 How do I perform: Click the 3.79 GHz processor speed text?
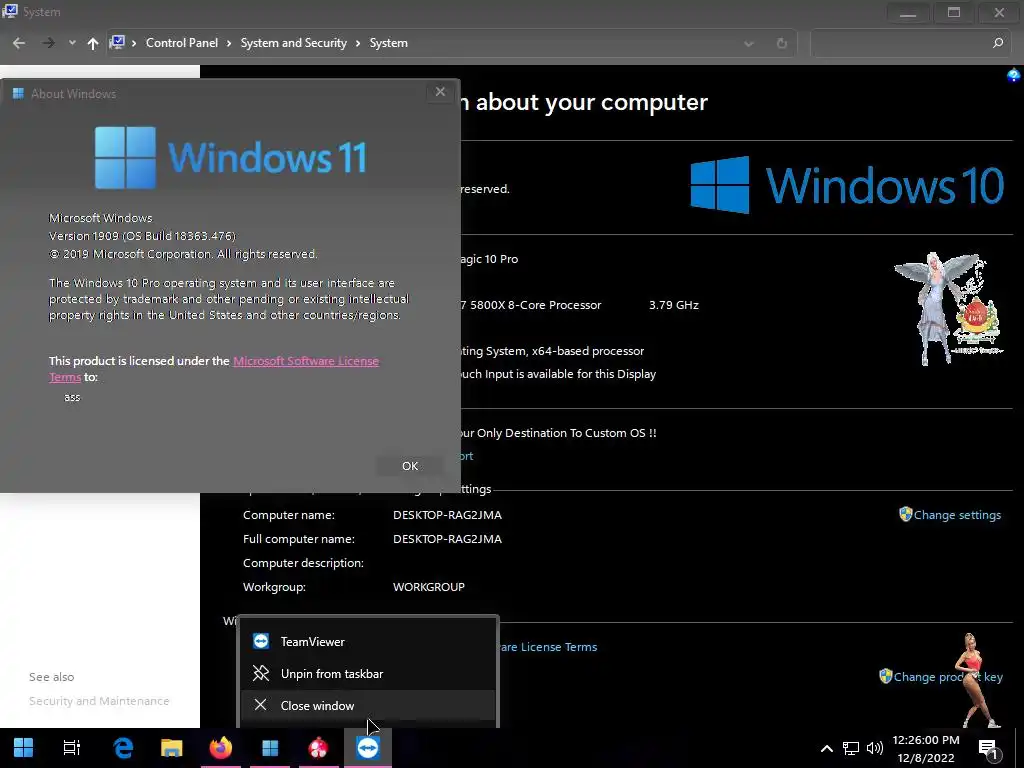674,305
